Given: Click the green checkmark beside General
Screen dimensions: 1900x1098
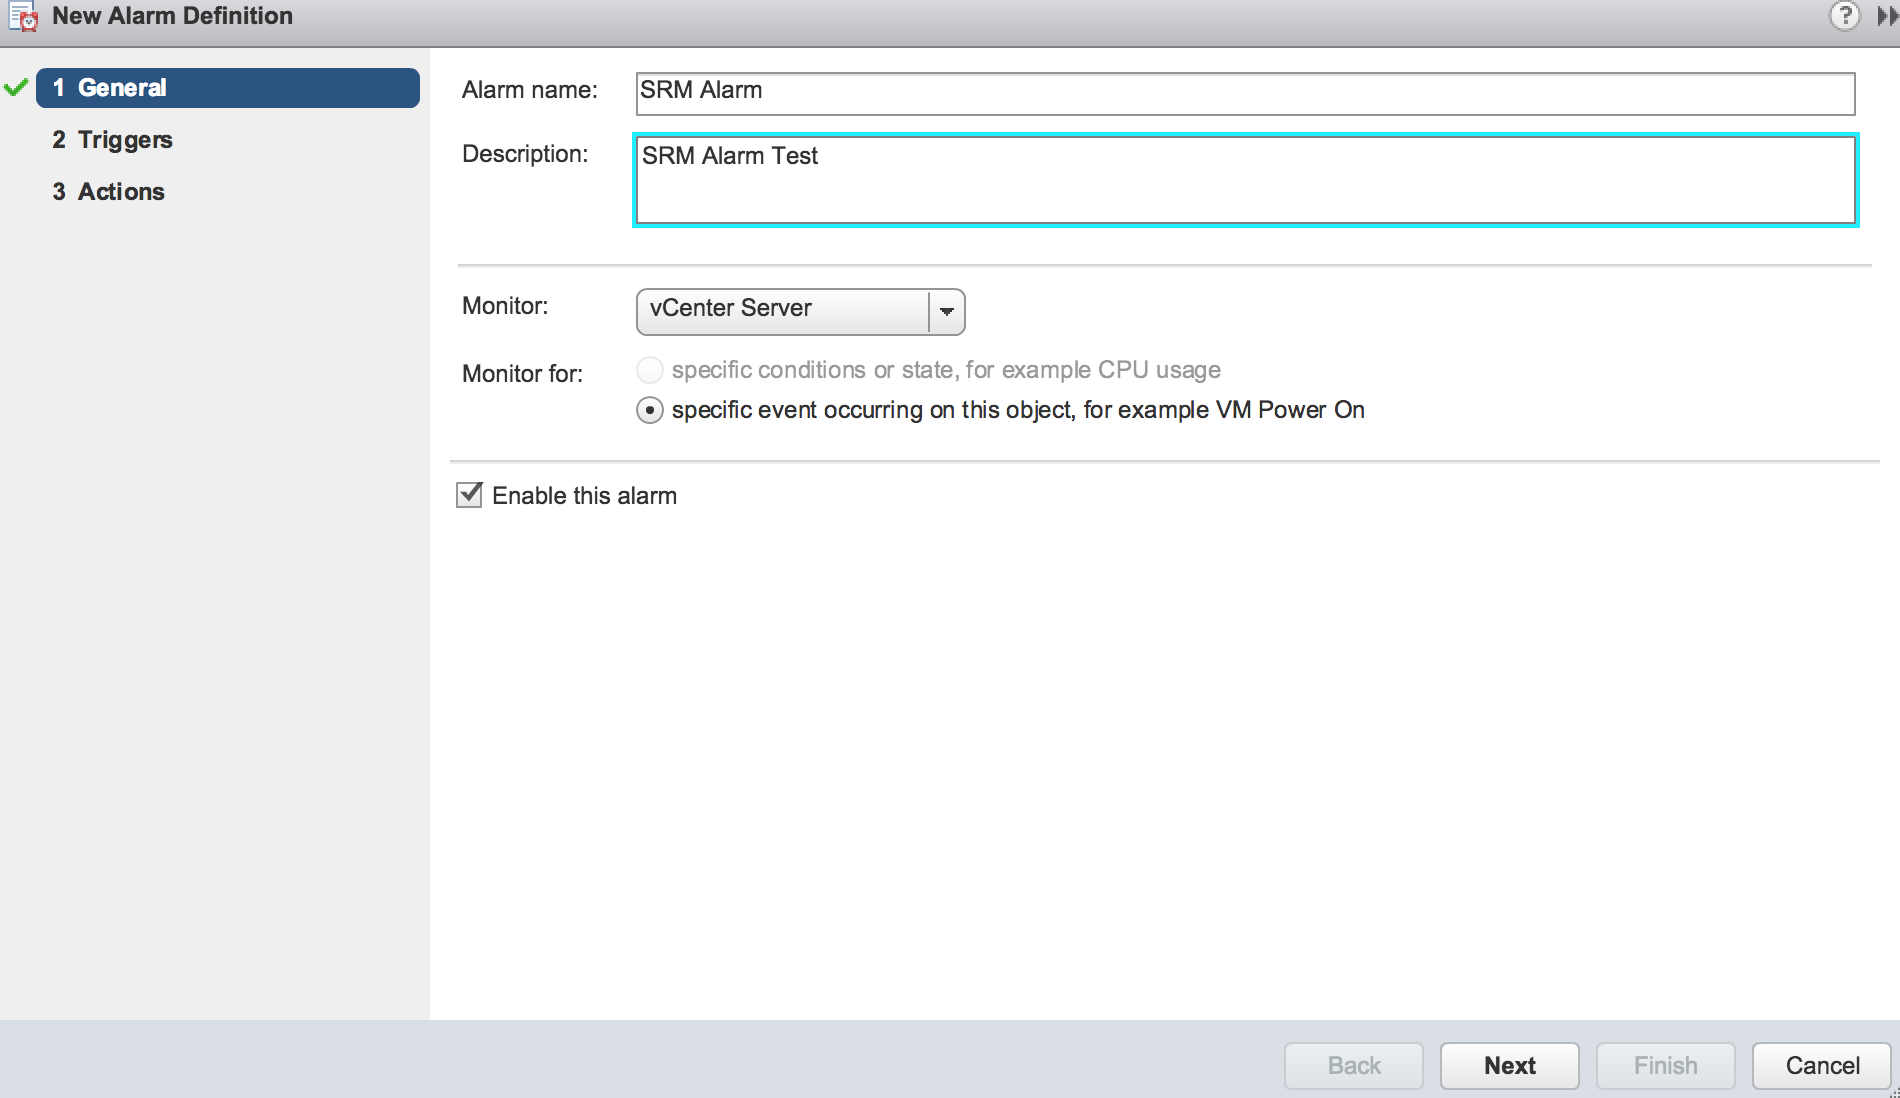Looking at the screenshot, I should [x=16, y=88].
